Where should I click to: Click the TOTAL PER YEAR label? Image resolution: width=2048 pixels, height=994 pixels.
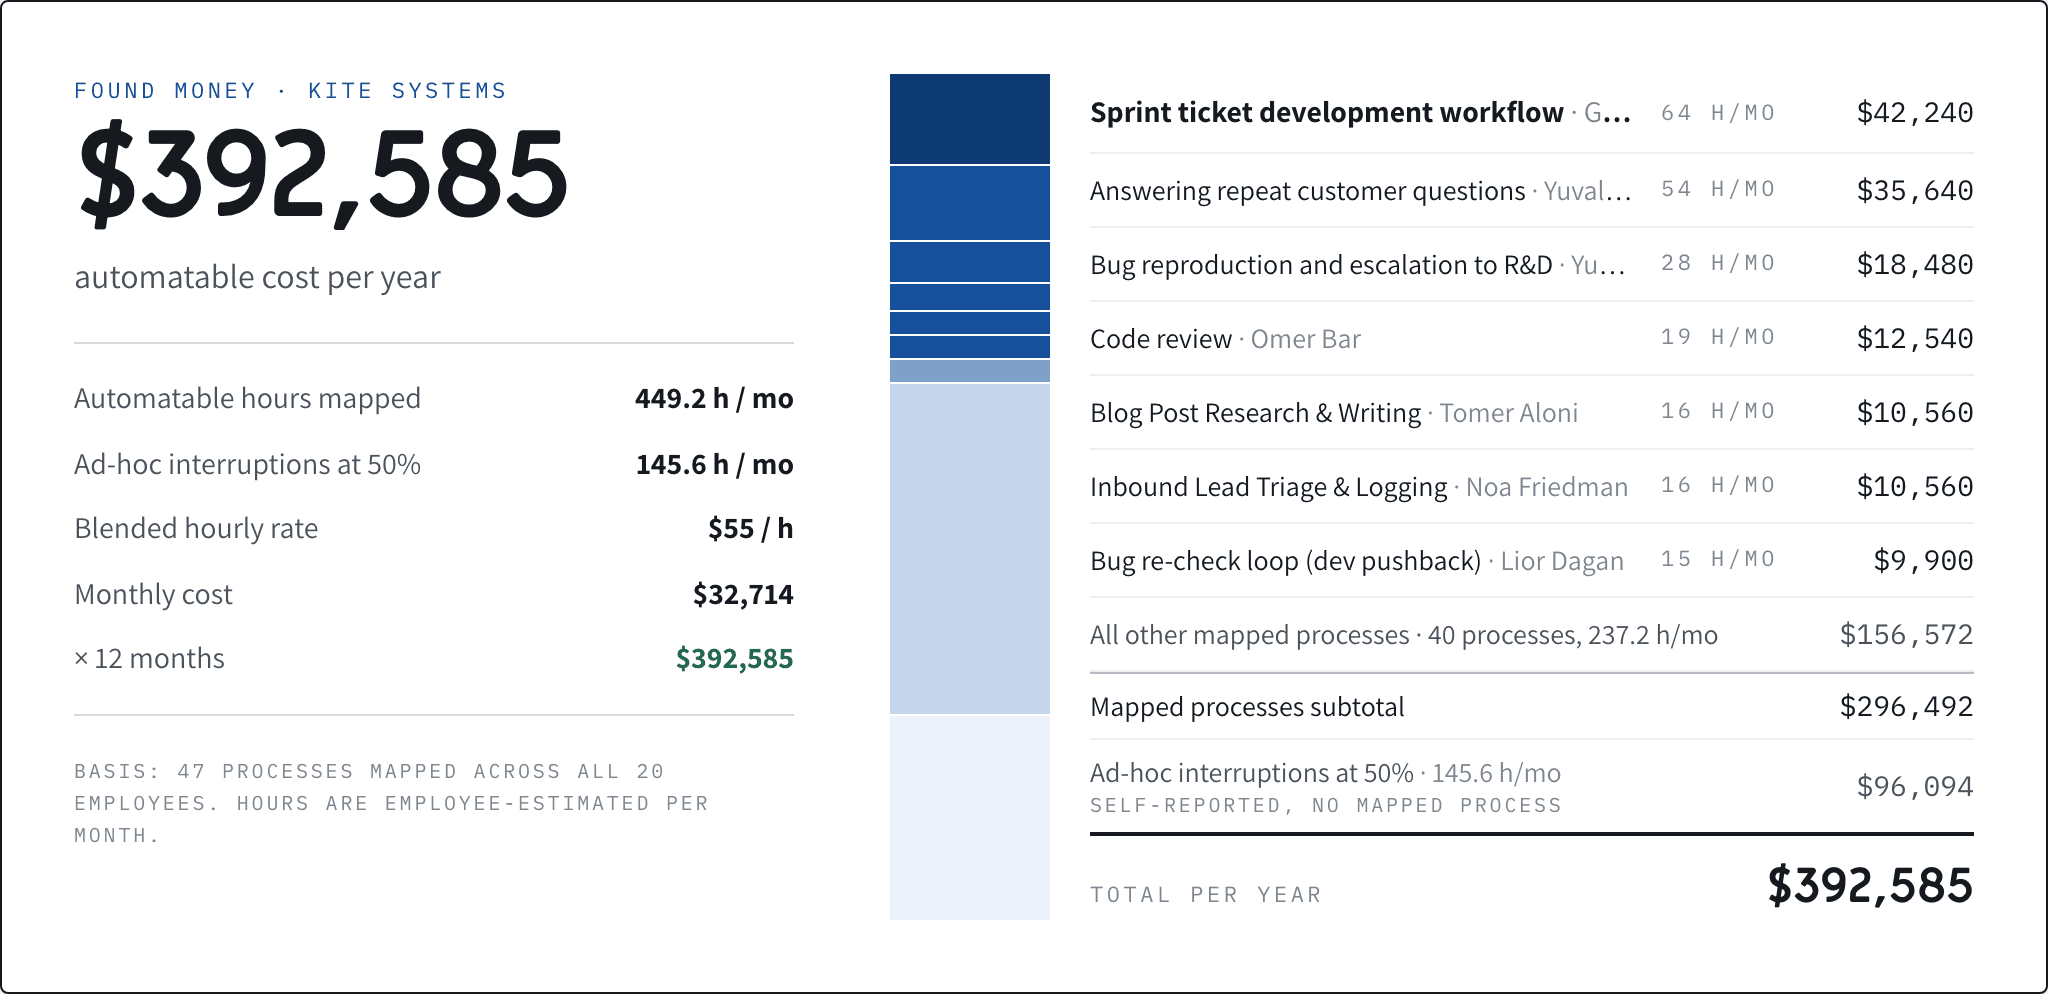pos(1206,895)
